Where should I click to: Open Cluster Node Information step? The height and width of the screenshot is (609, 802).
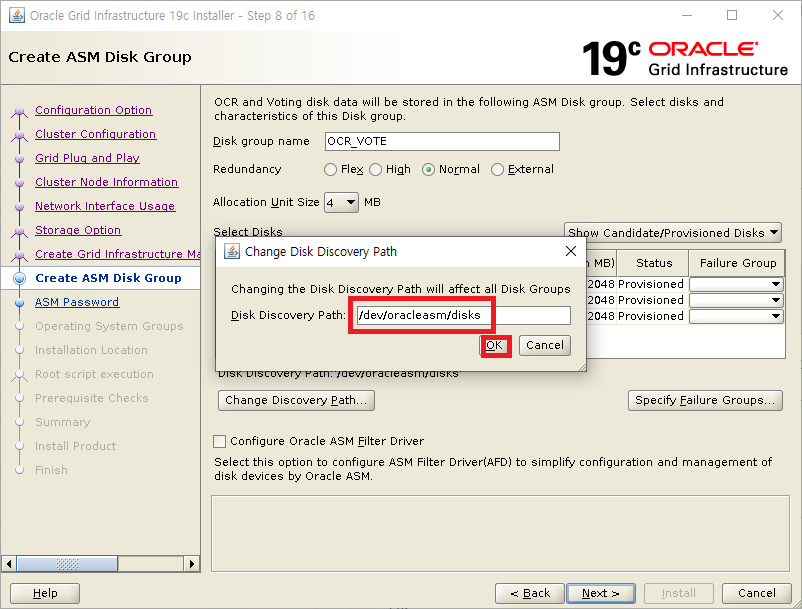click(106, 182)
